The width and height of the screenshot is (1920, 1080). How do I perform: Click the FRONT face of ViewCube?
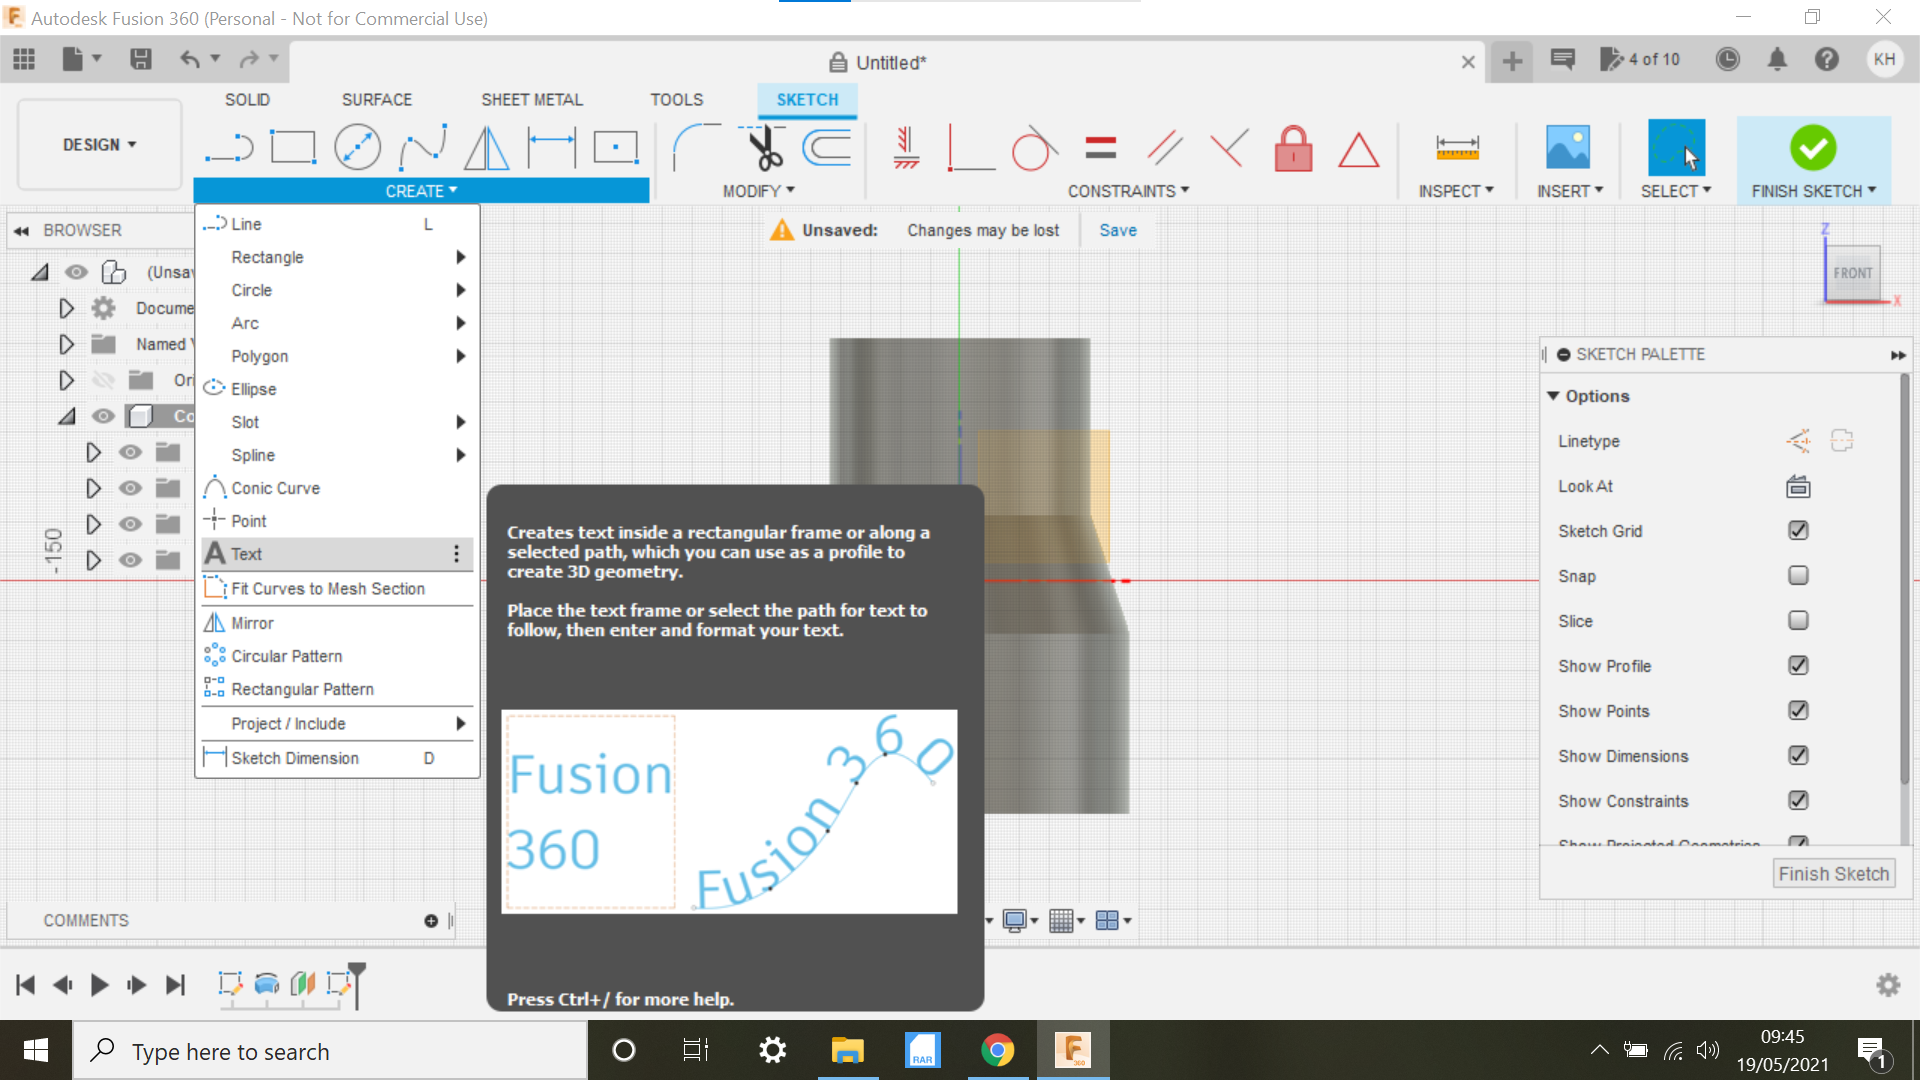coord(1853,273)
